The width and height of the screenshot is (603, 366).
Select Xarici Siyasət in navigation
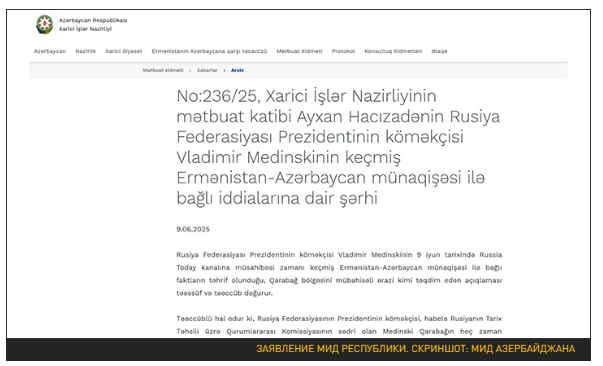(x=123, y=51)
